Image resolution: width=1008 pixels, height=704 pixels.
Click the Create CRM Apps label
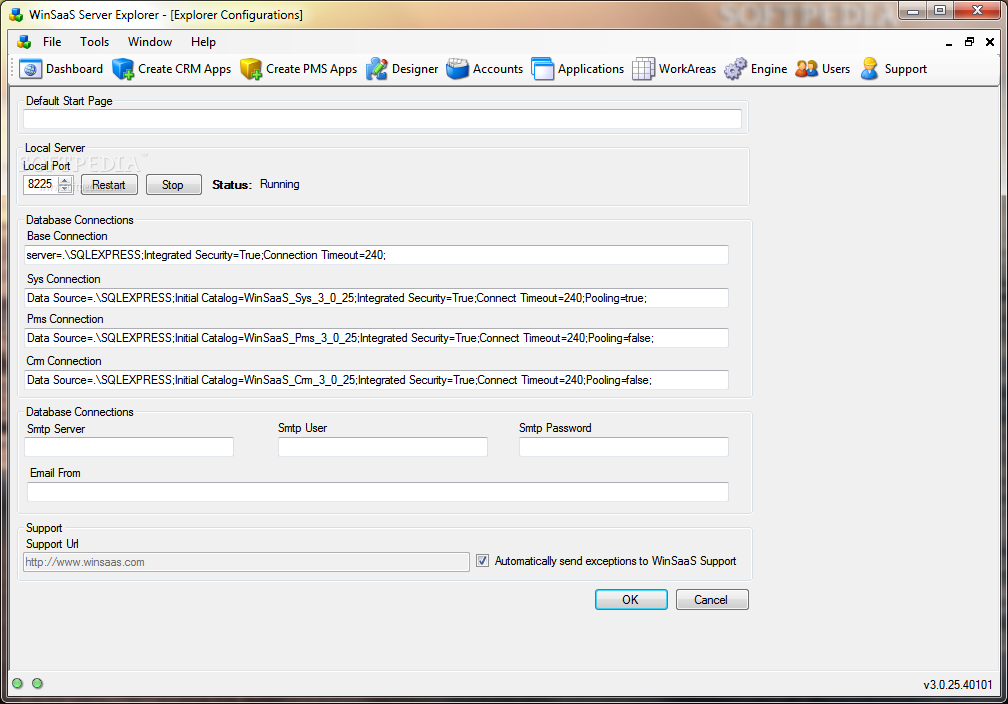coord(184,69)
